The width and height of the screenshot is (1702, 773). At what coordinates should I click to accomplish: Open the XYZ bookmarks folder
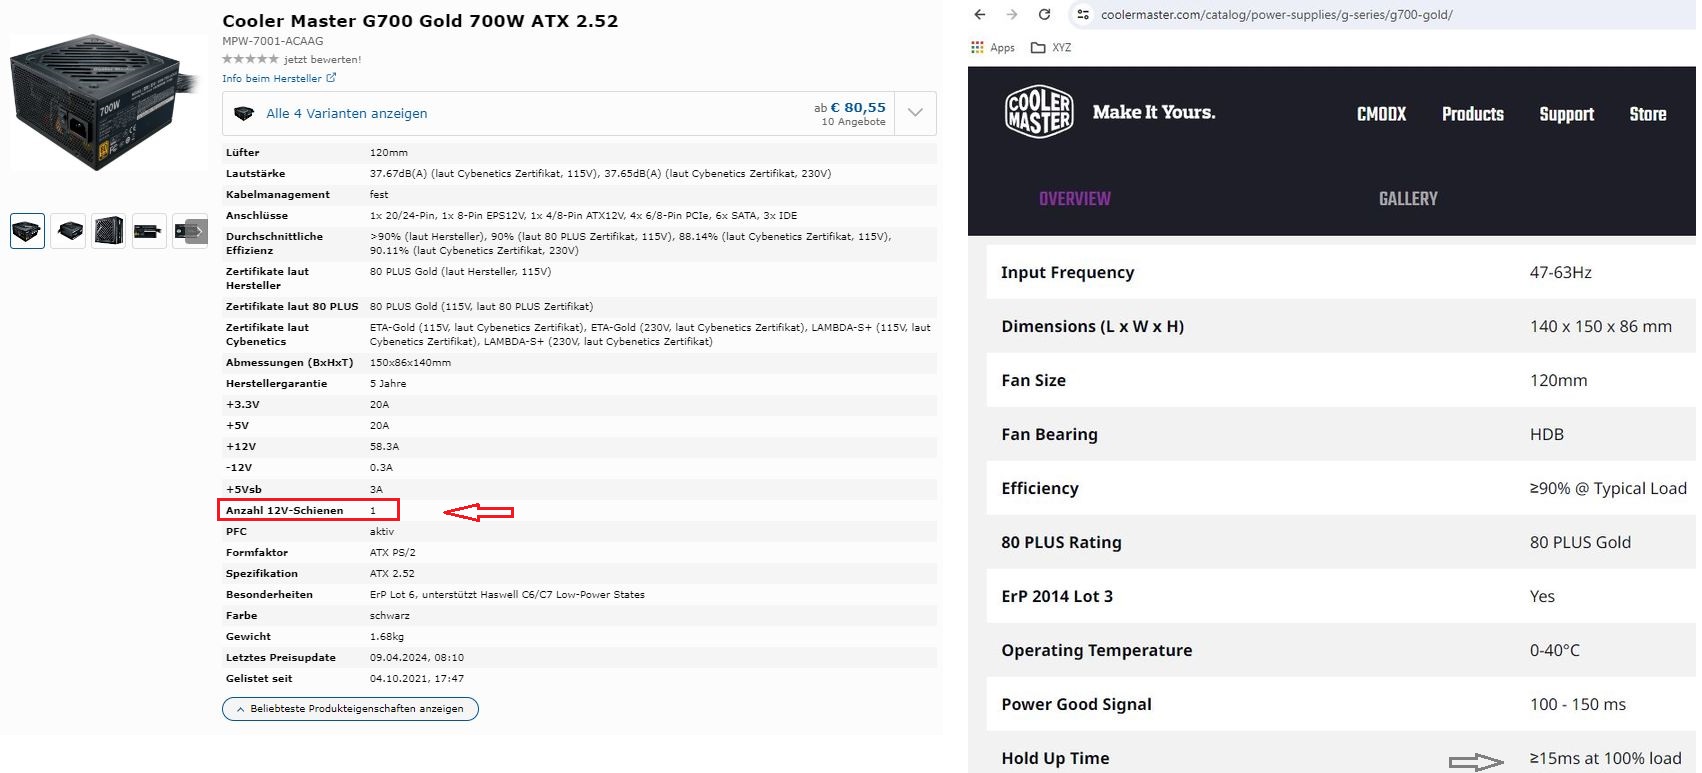[x=1051, y=47]
